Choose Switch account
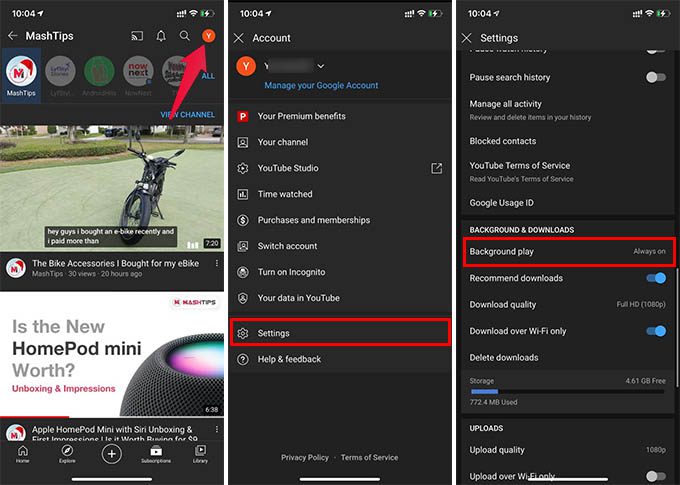 [340, 246]
